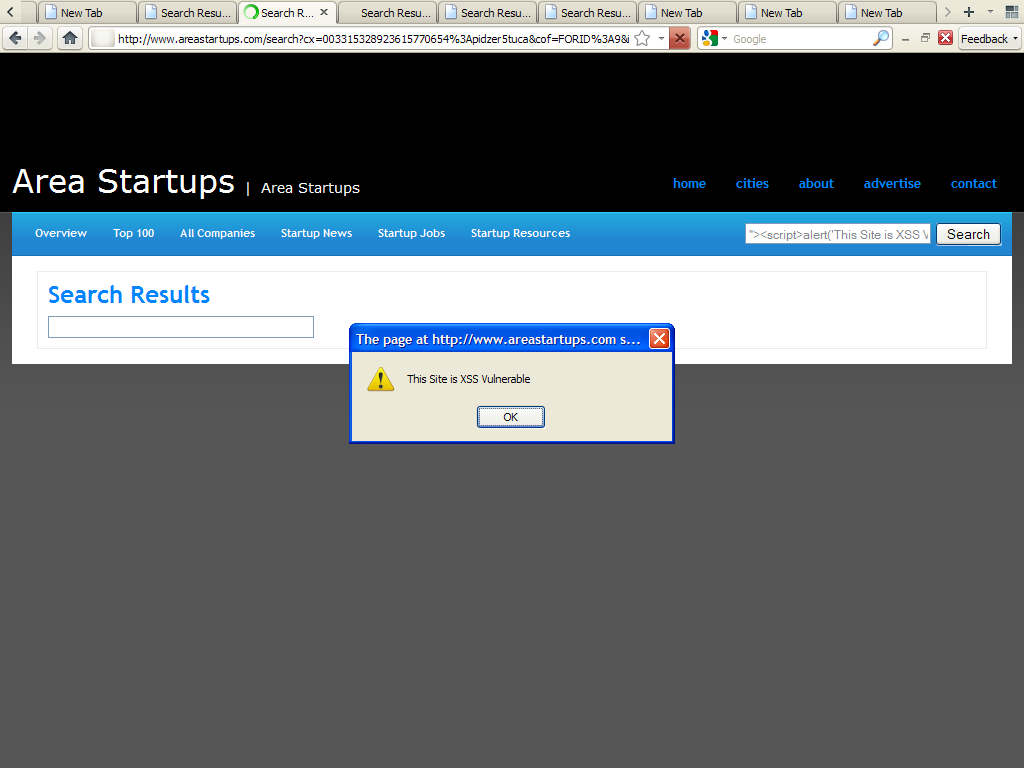The width and height of the screenshot is (1024, 768).
Task: Click the Area Startups logo title
Action: tap(123, 182)
